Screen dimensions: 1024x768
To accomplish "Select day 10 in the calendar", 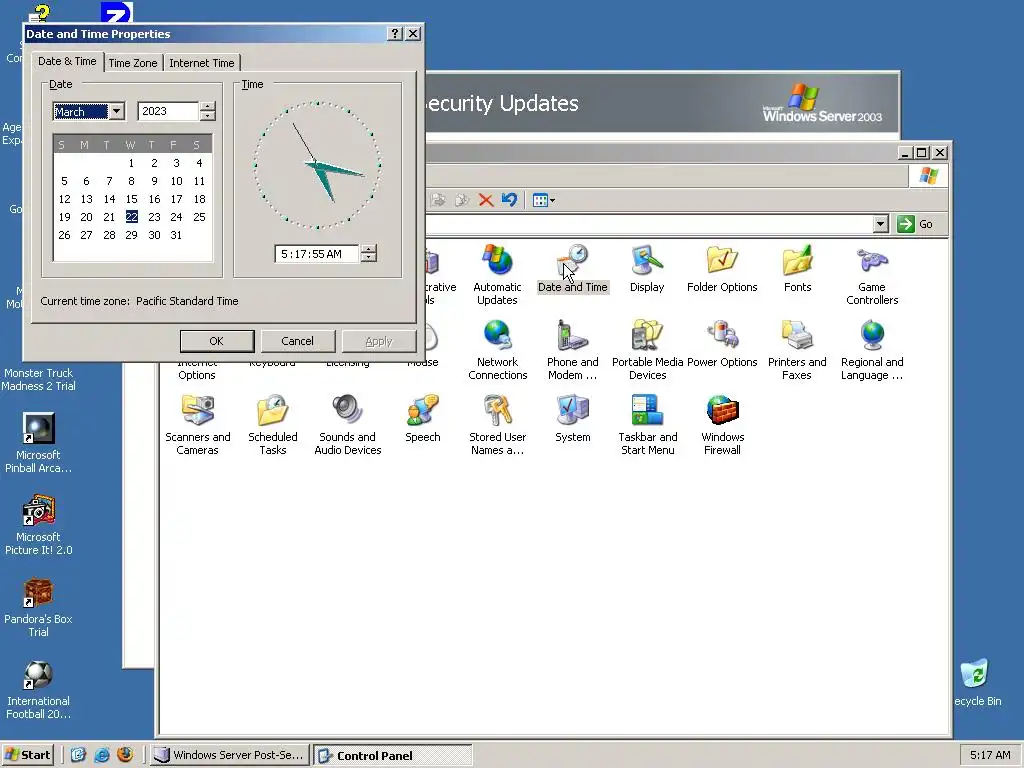I will click(176, 181).
